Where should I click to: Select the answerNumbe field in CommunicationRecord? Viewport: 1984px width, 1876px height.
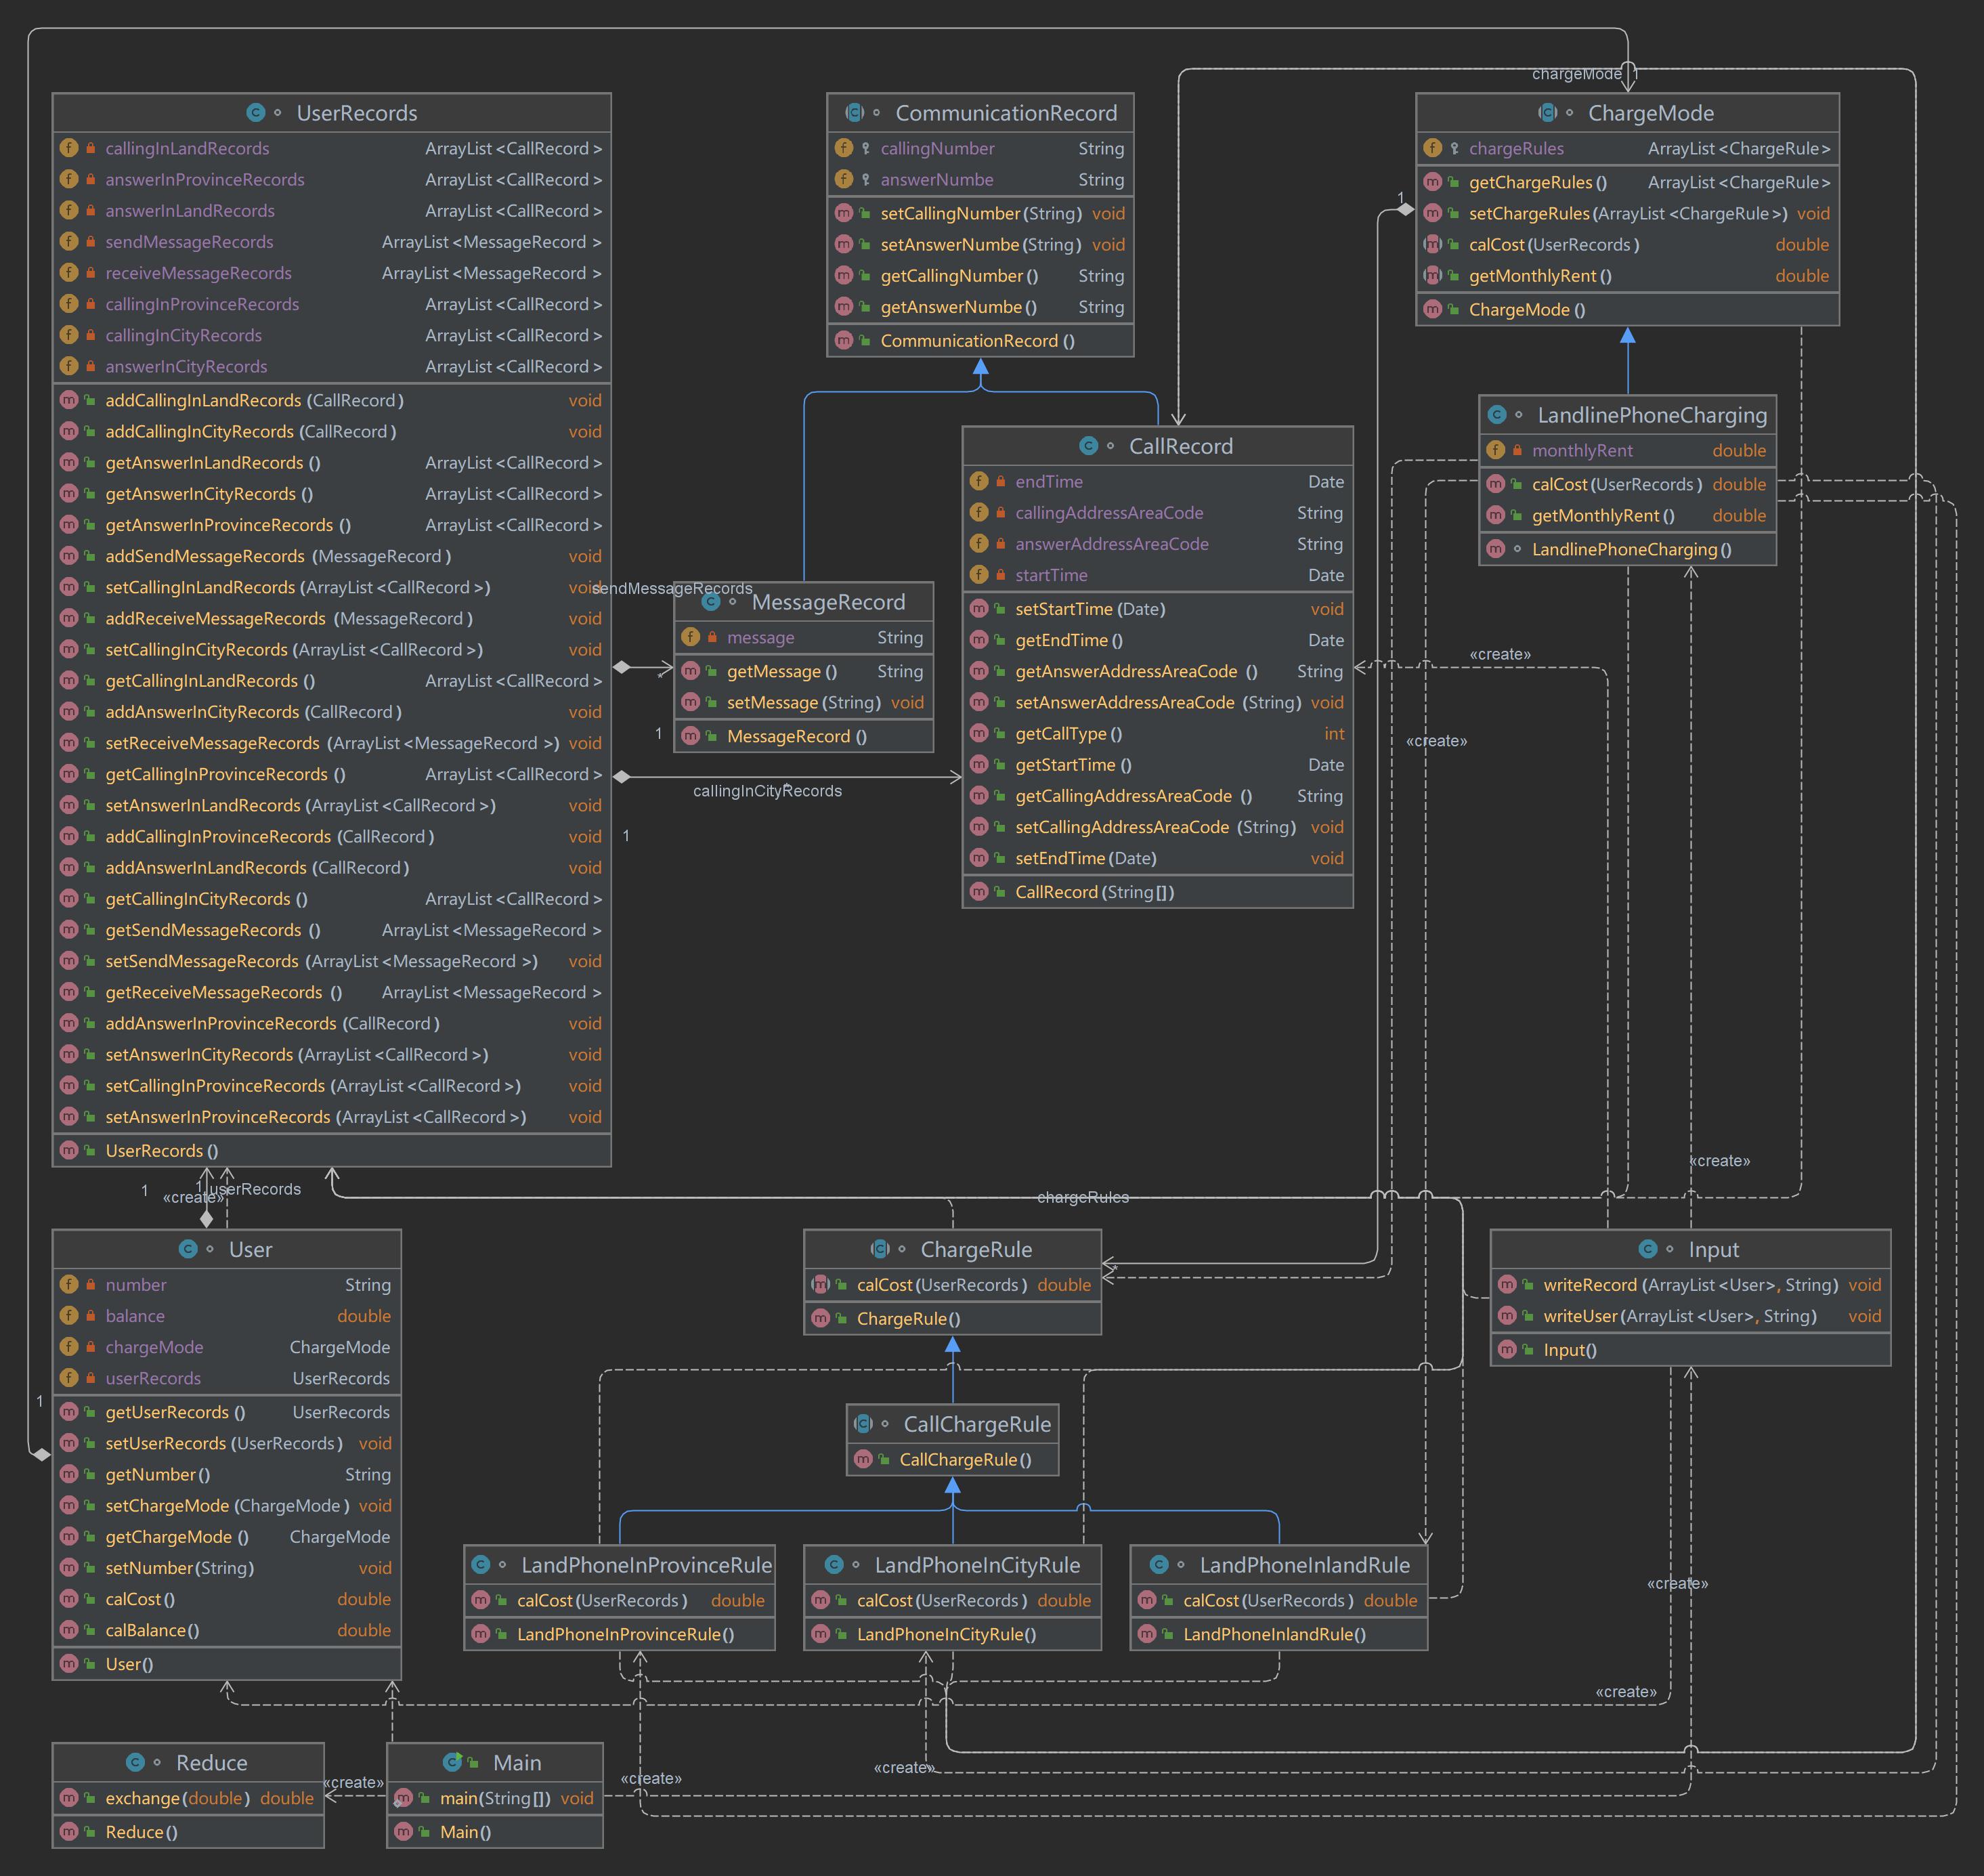point(981,179)
